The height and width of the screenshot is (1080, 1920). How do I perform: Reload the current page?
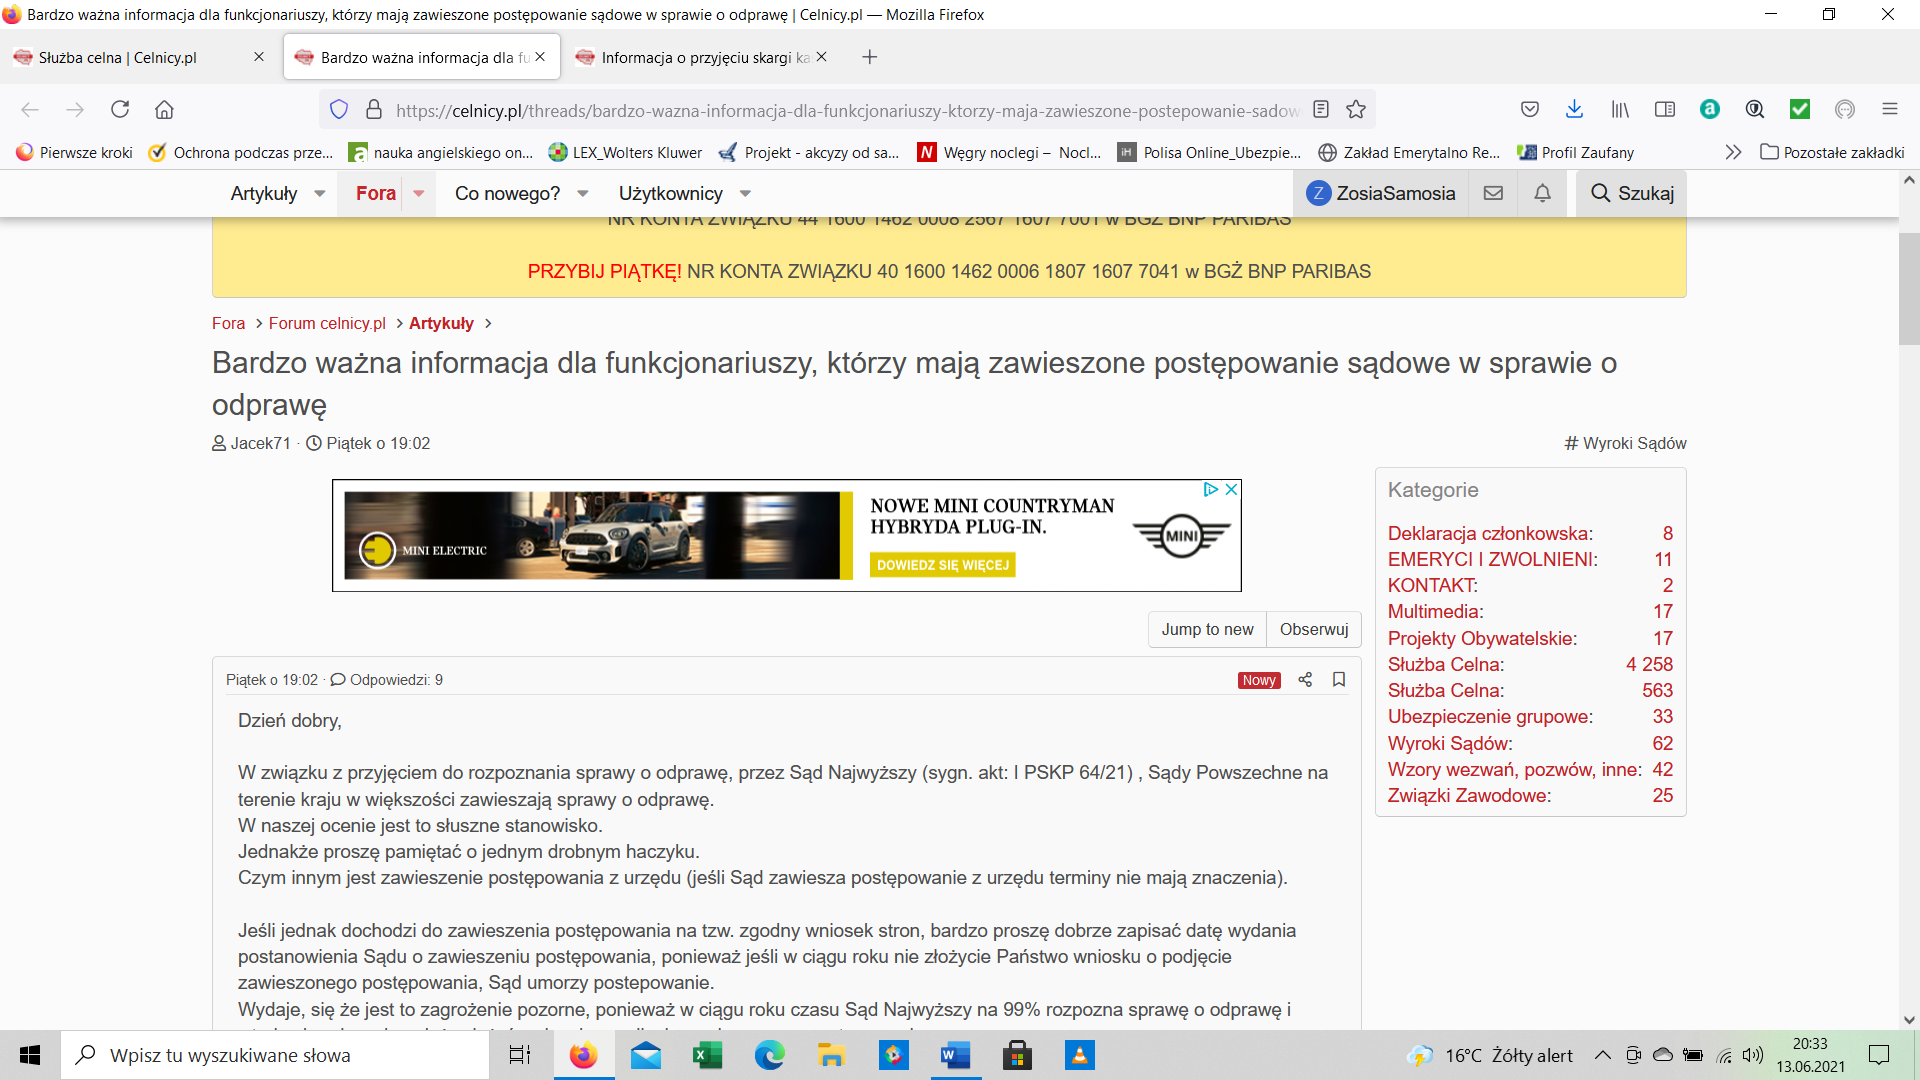(120, 110)
